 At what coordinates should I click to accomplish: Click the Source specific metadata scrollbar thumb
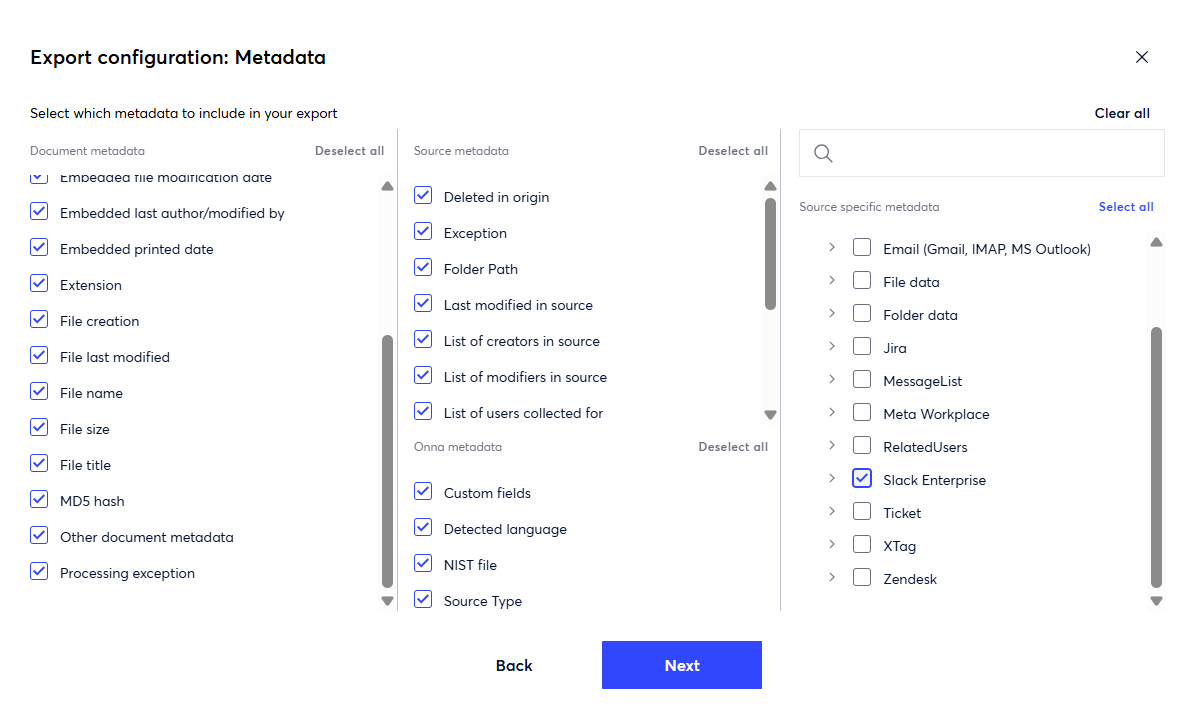coord(1156,456)
